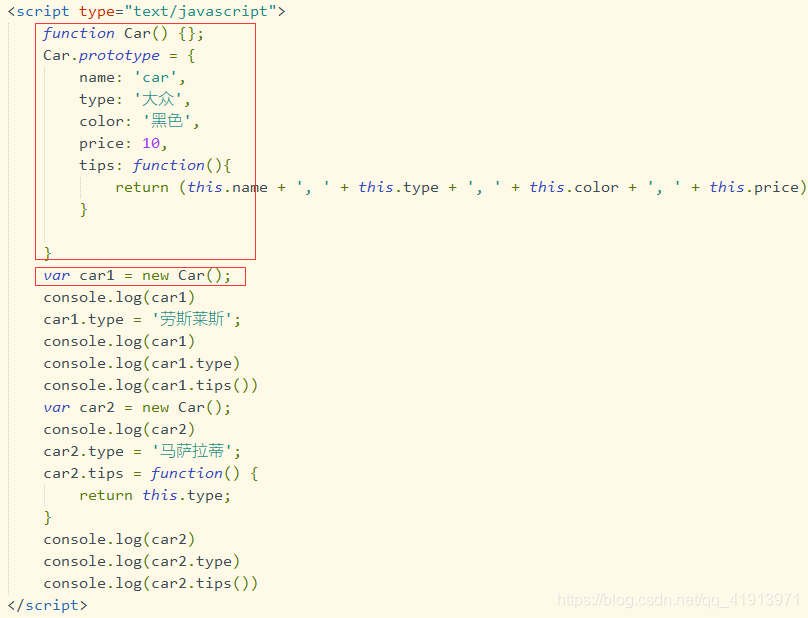Click the 'function Car() {};' line
Screen dimensions: 808x618
(123, 34)
